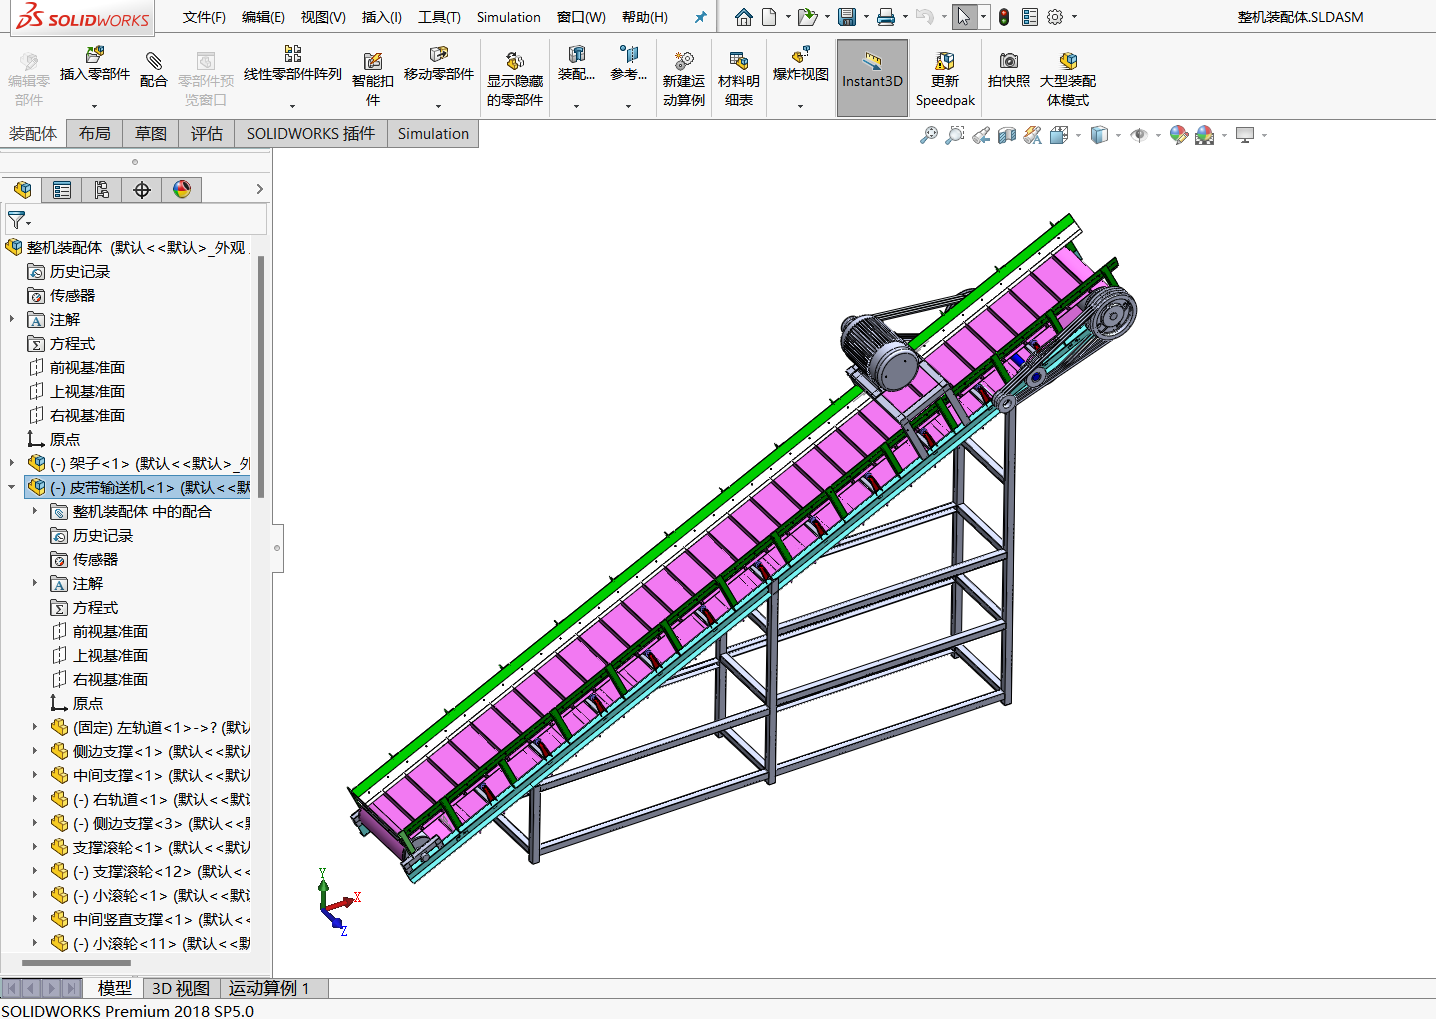
Task: Click Edit Appearance color ball icon
Action: [1179, 135]
